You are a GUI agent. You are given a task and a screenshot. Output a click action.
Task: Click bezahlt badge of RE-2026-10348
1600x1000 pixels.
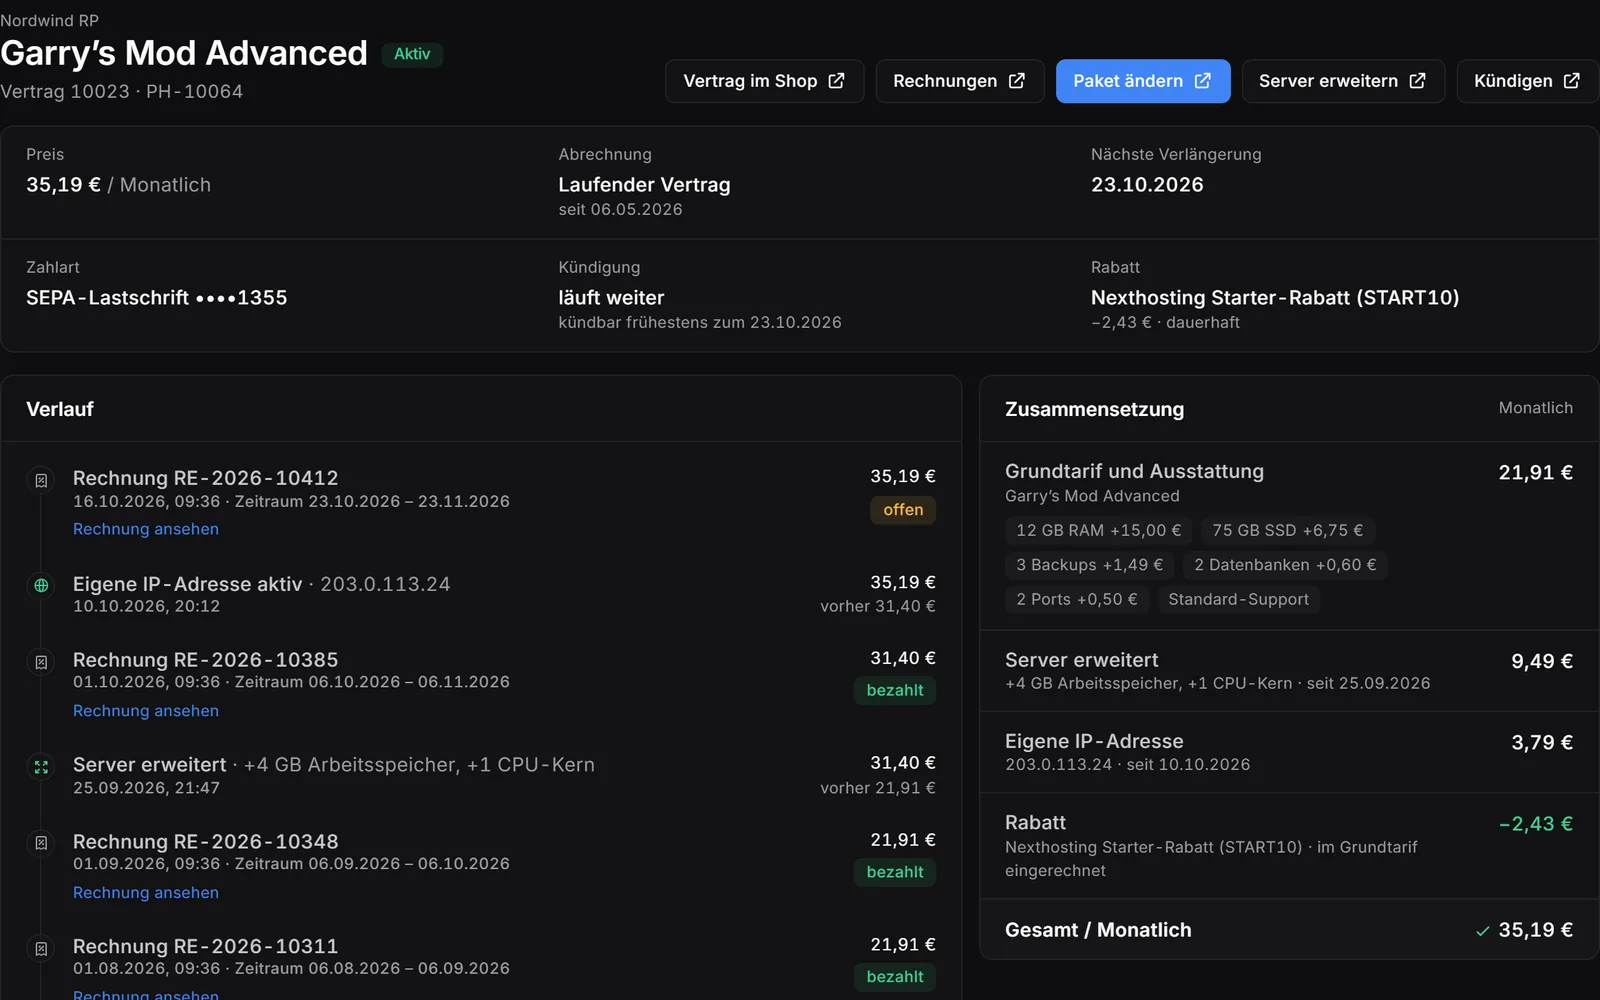(x=895, y=872)
